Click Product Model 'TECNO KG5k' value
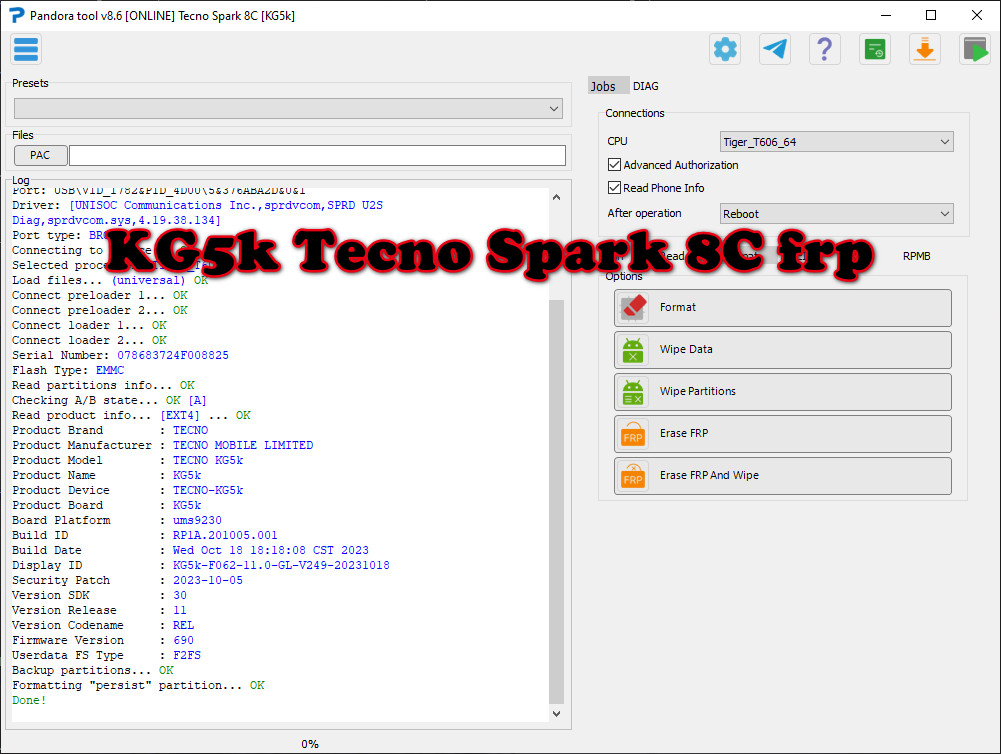Viewport: 1001px width, 754px height. 207,460
